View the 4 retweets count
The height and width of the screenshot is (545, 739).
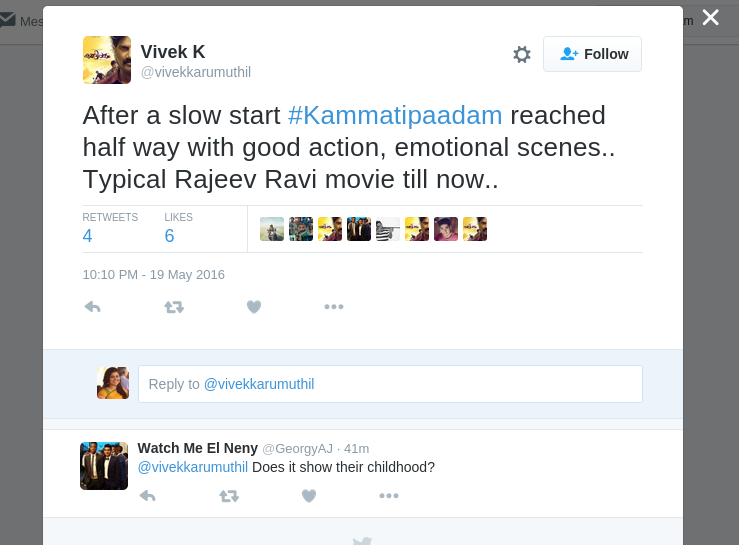(88, 236)
